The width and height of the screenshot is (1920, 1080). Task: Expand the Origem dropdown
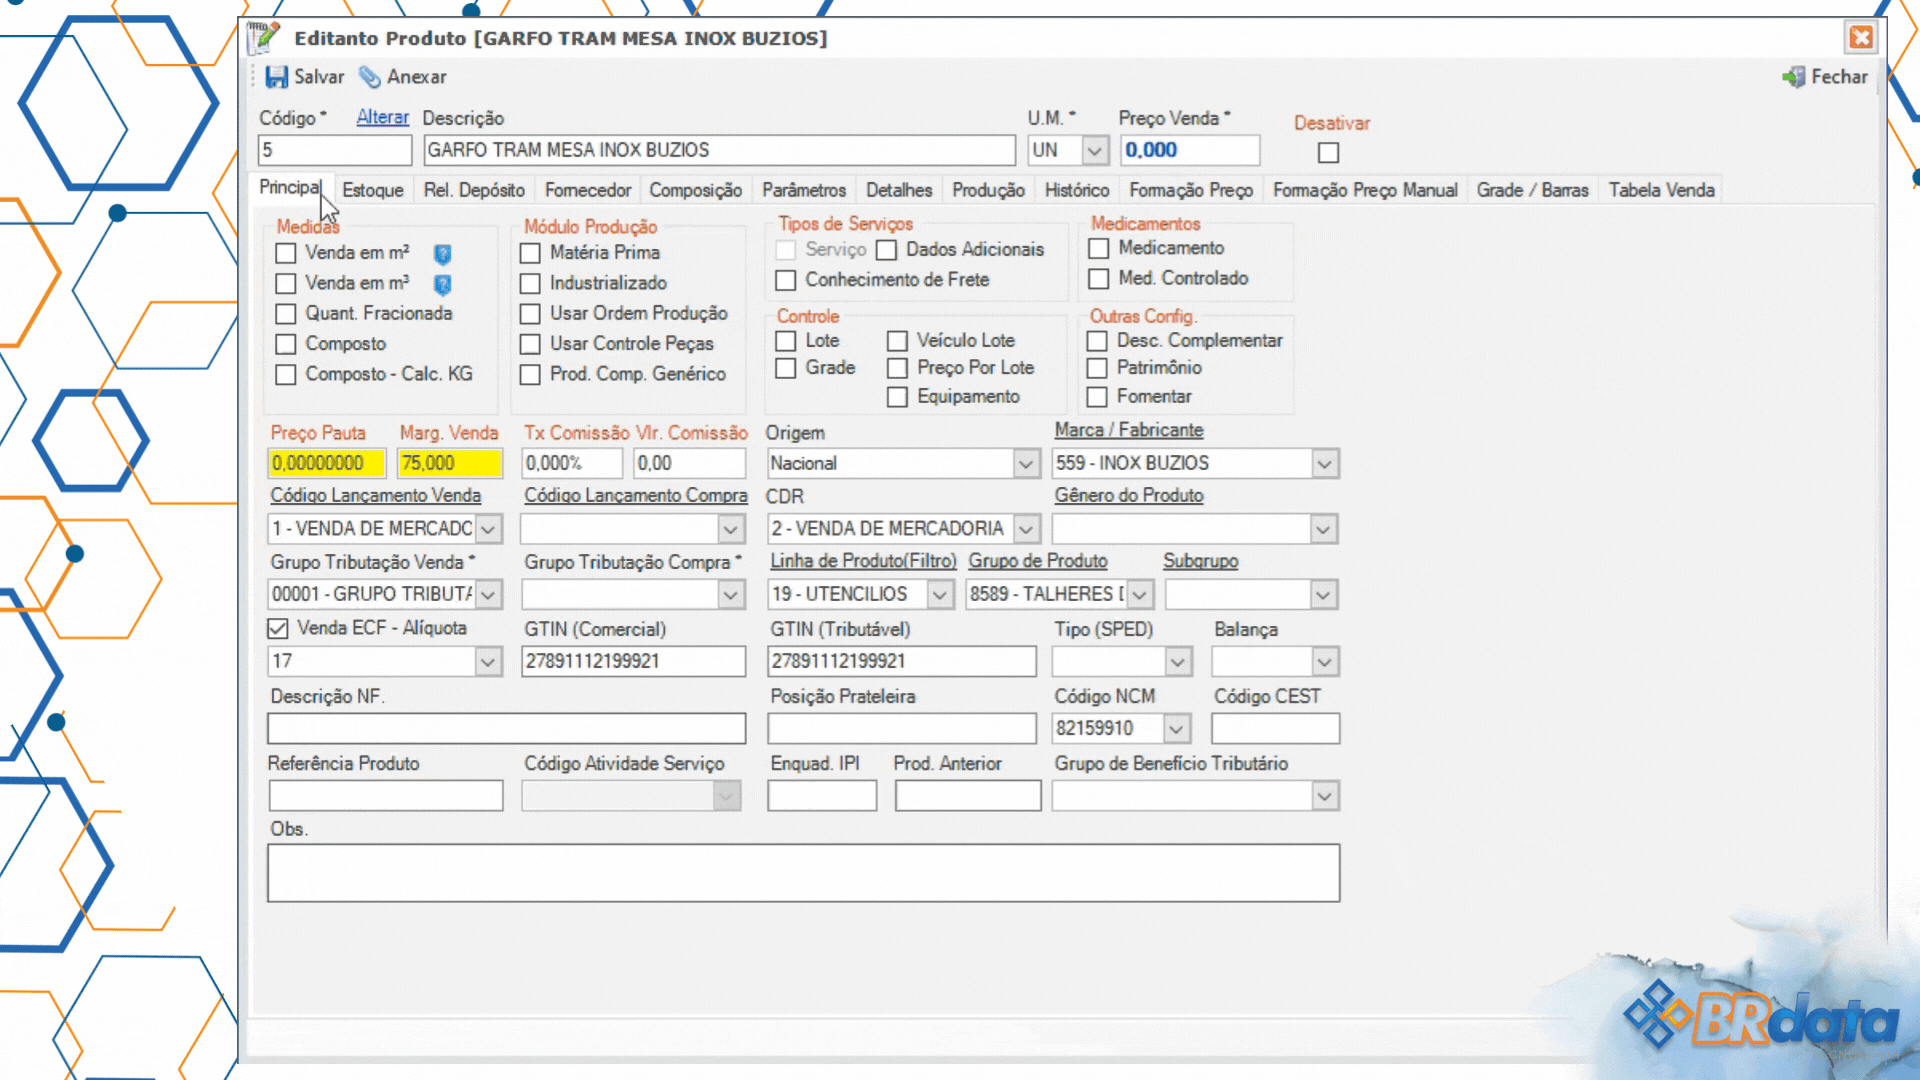point(1025,464)
